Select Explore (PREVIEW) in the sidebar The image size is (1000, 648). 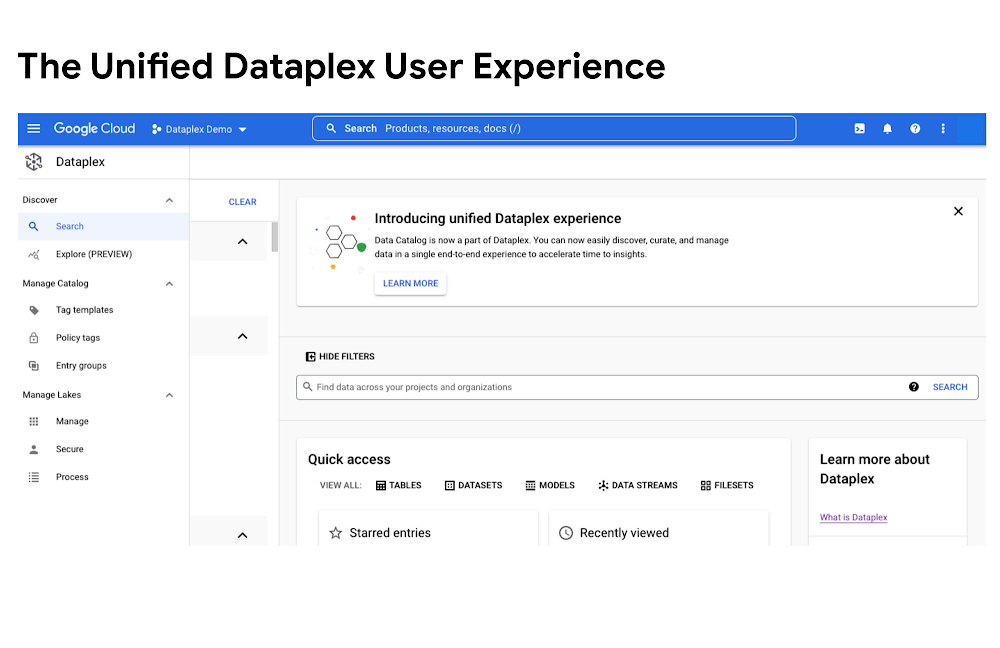[93, 254]
